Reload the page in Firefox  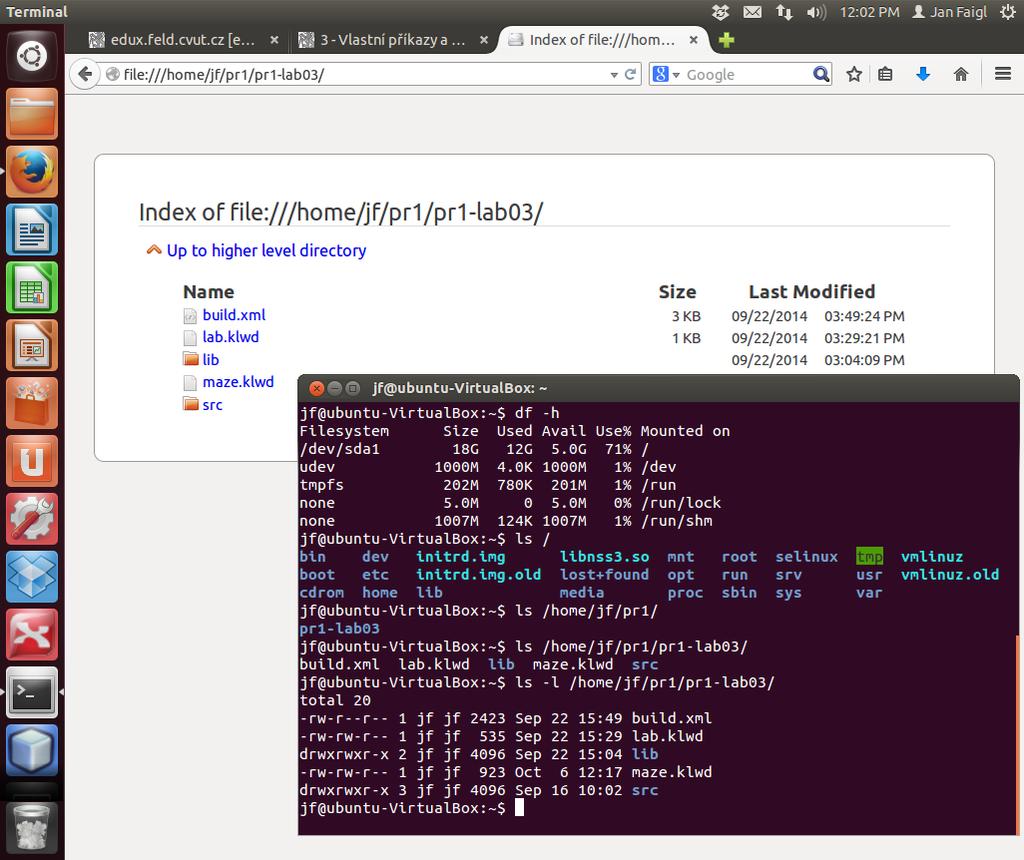(x=630, y=74)
